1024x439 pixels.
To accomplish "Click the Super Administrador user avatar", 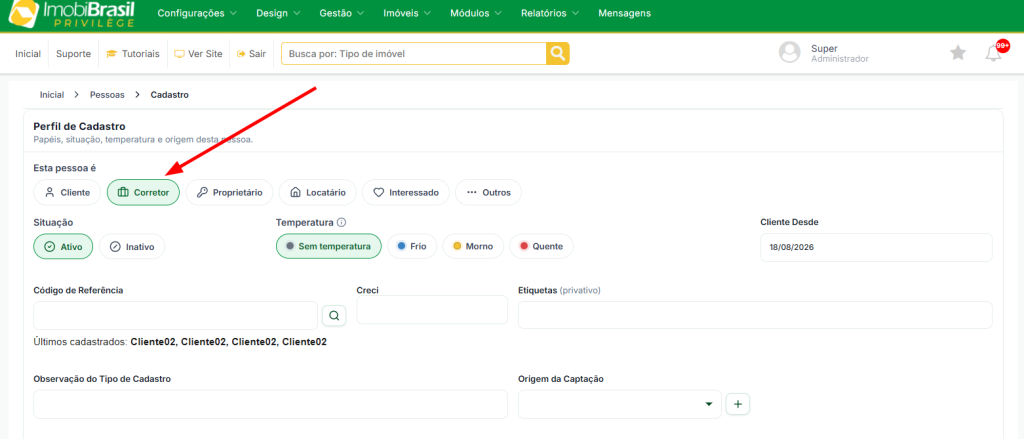I will pos(790,53).
